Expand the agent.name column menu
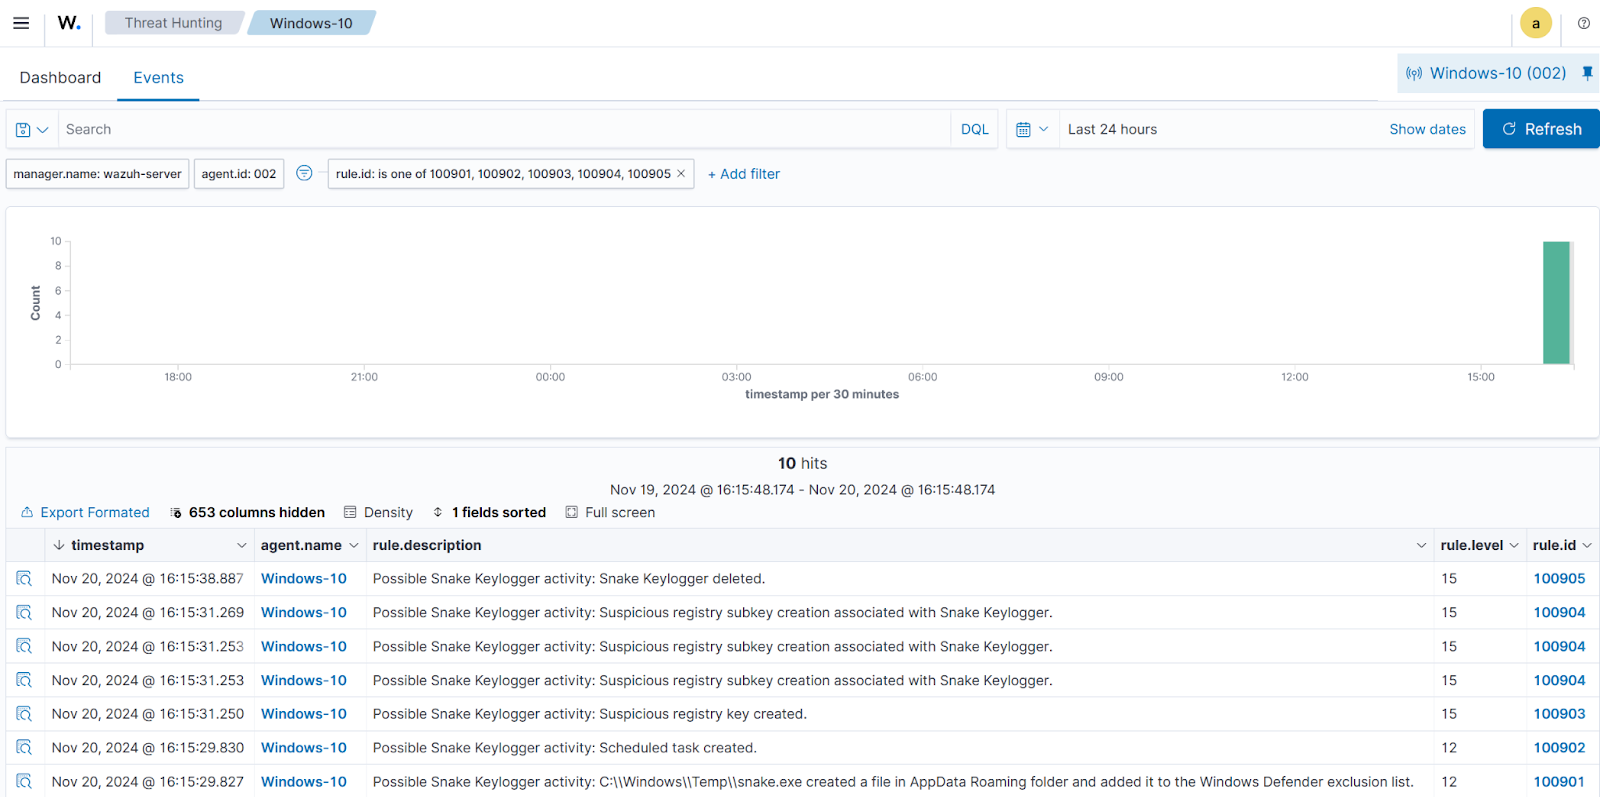Screen dimensions: 1600x797 pyautogui.click(x=353, y=545)
